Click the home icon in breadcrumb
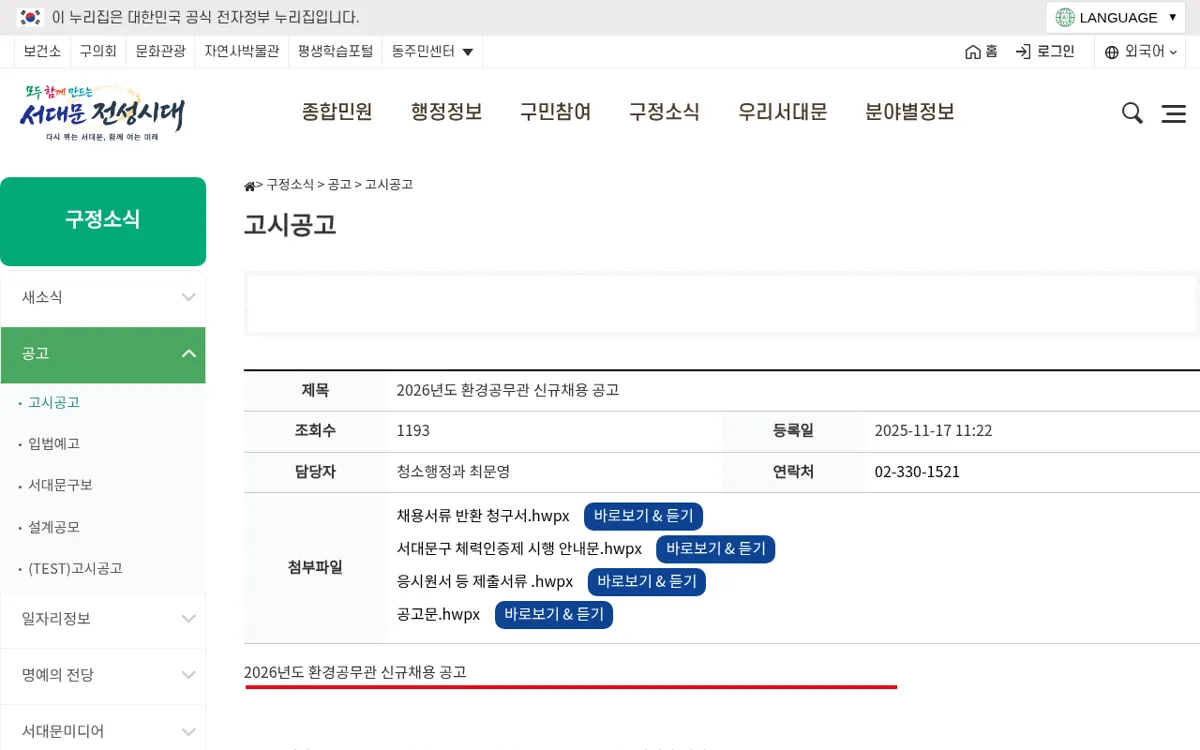The height and width of the screenshot is (750, 1200). 249,186
